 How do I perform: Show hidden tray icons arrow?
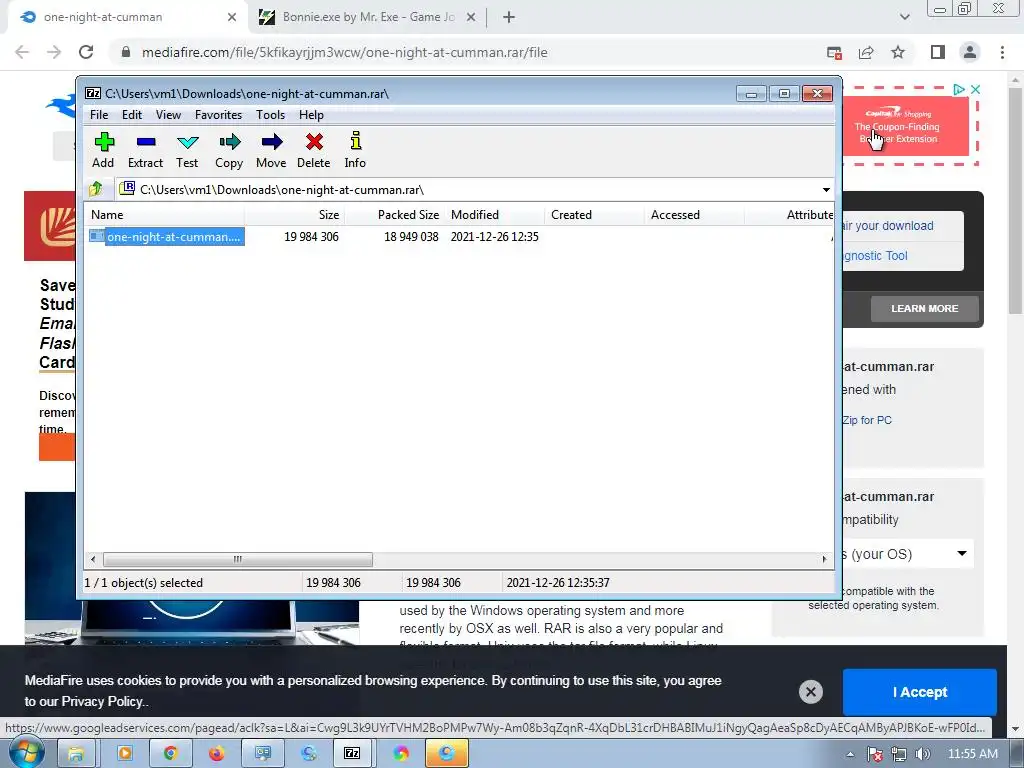click(850, 754)
